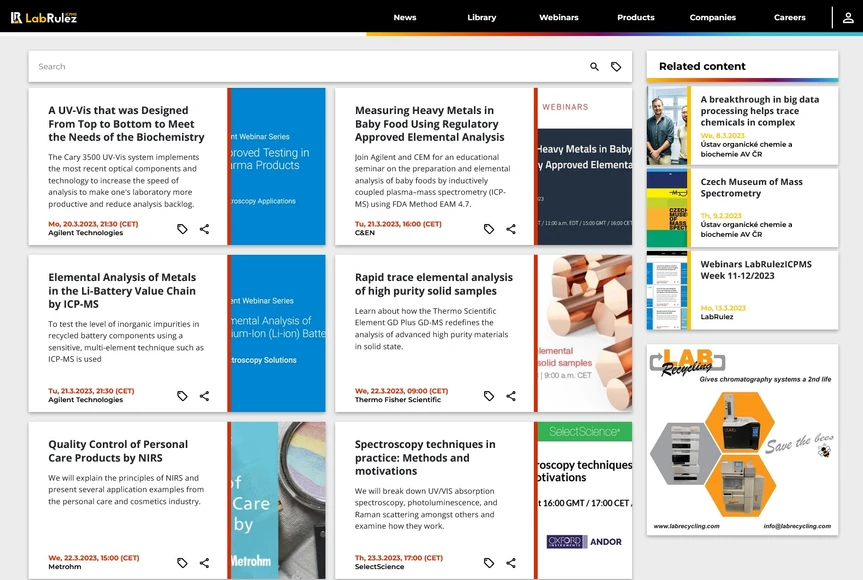863x580 pixels.
Task: Share the UV-Vis Biochemistry webinar card
Action: tap(204, 229)
